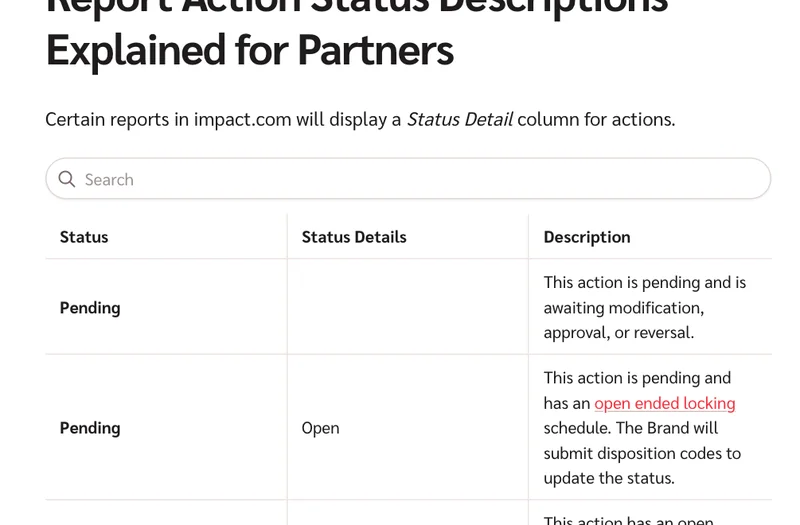Click the magnifier icon in the search bar
Screen dimensions: 800x525
click(x=67, y=179)
